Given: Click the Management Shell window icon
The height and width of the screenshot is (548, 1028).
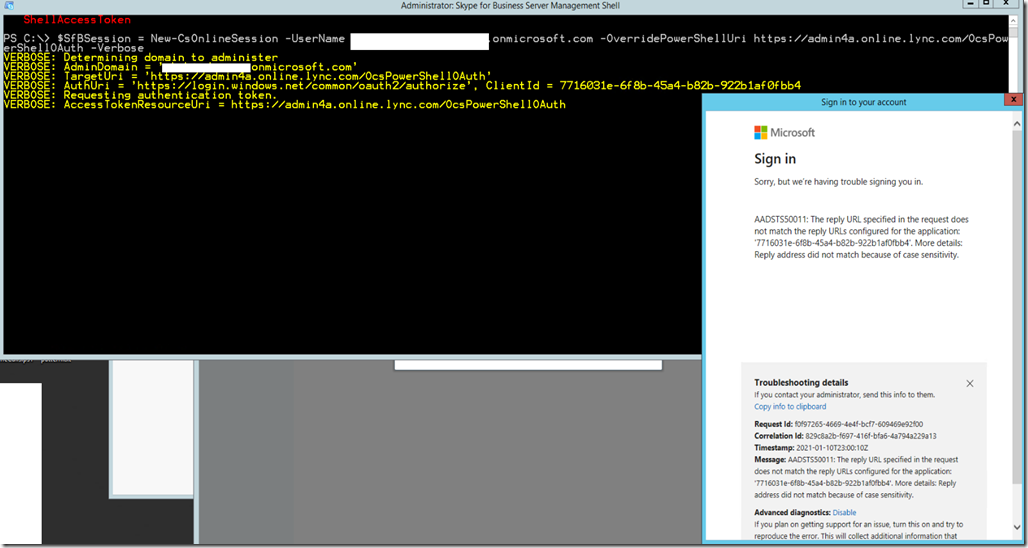Looking at the screenshot, I should (9, 5).
